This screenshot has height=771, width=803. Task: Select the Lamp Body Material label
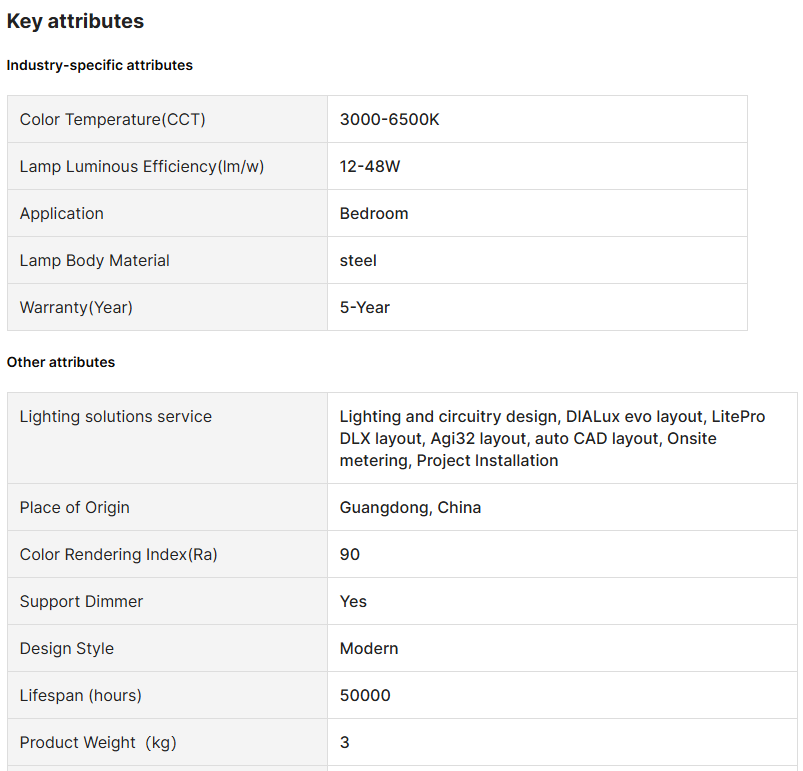tap(95, 261)
